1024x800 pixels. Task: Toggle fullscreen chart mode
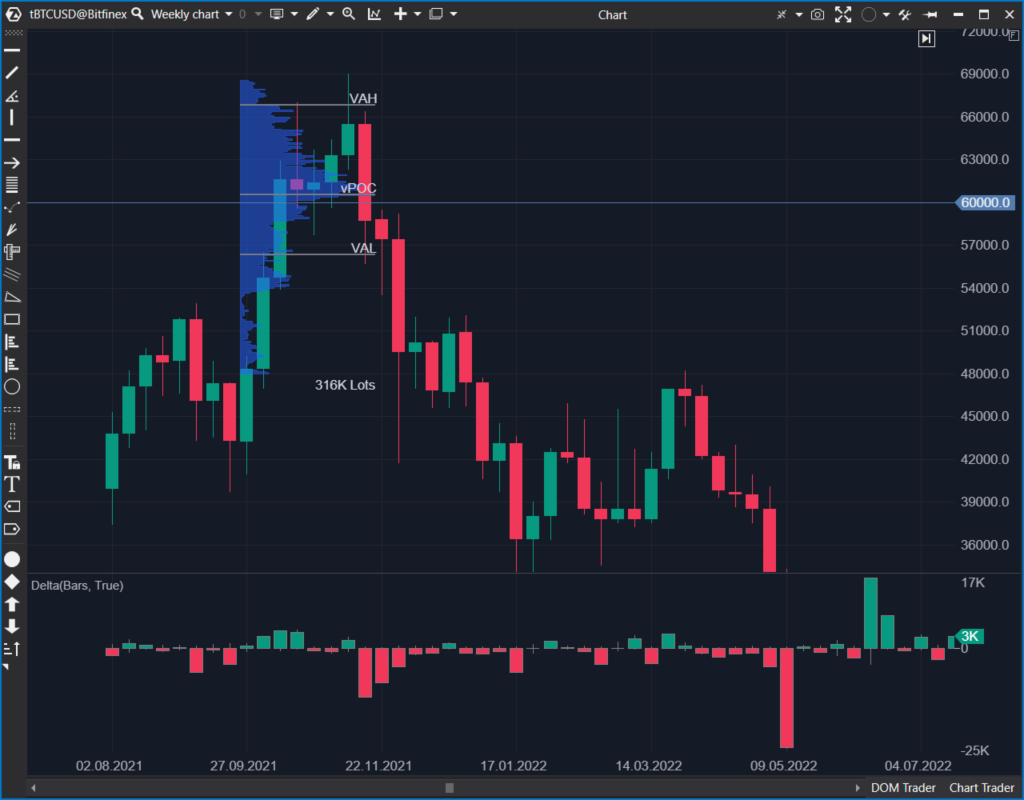pyautogui.click(x=844, y=14)
